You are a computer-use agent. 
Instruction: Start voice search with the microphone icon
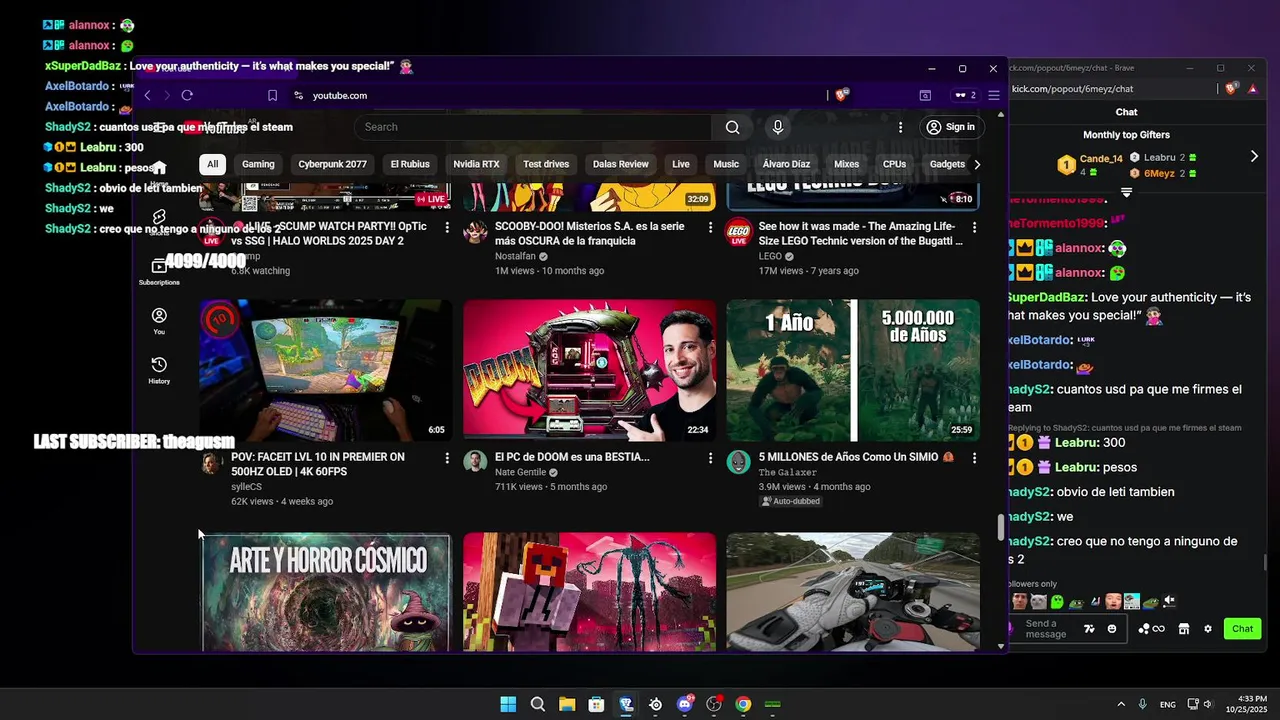tap(778, 127)
